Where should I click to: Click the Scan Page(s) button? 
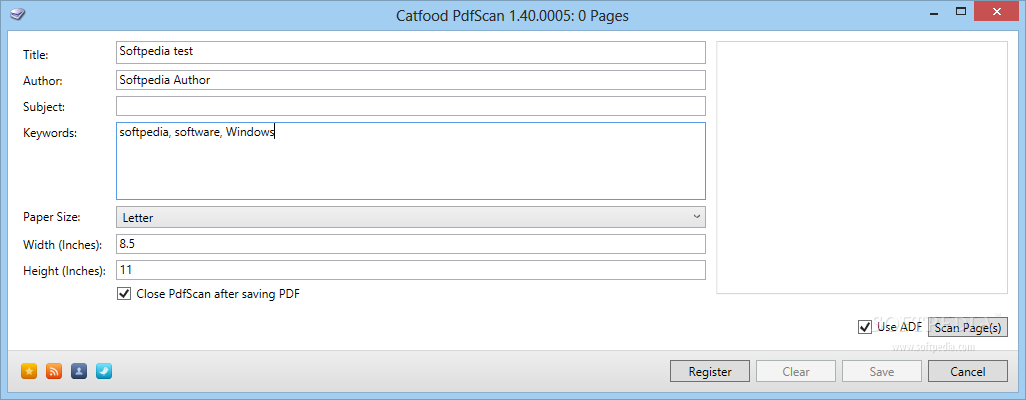[968, 327]
